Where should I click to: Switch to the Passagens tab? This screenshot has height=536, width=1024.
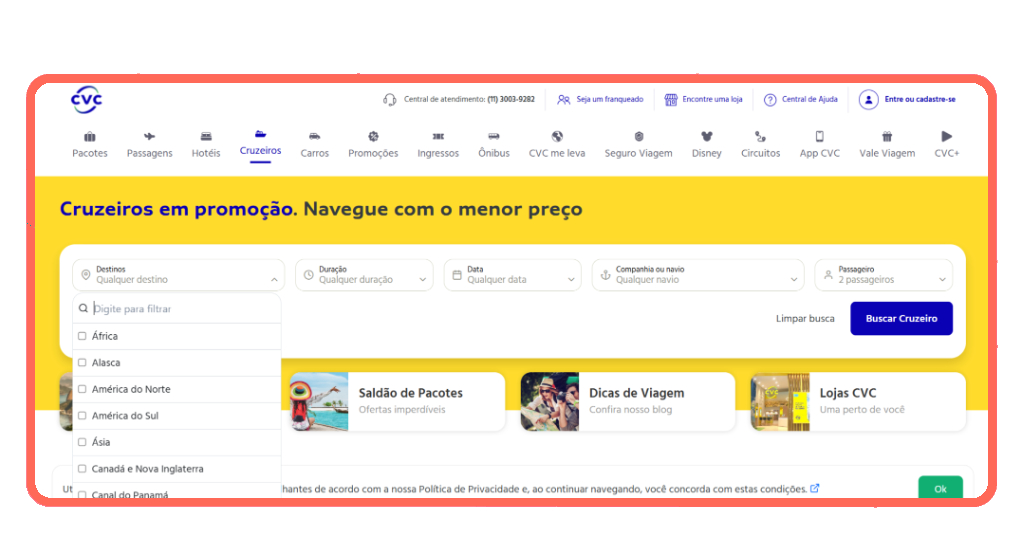click(150, 145)
